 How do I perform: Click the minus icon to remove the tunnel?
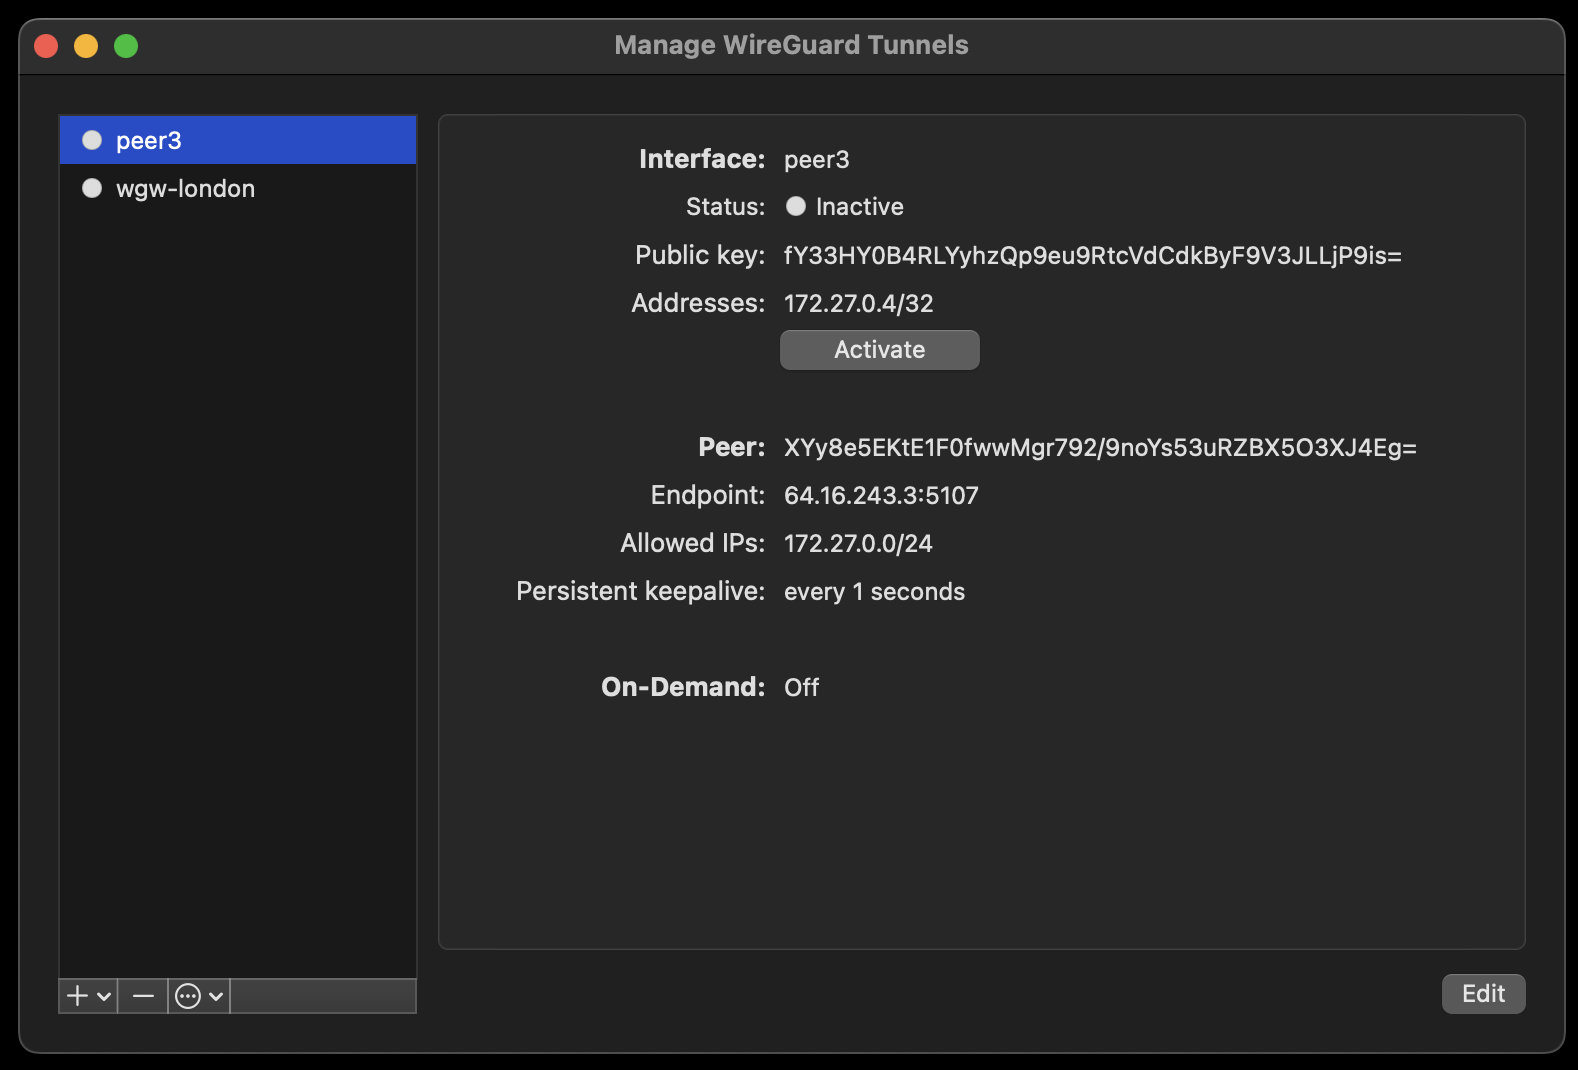[143, 996]
